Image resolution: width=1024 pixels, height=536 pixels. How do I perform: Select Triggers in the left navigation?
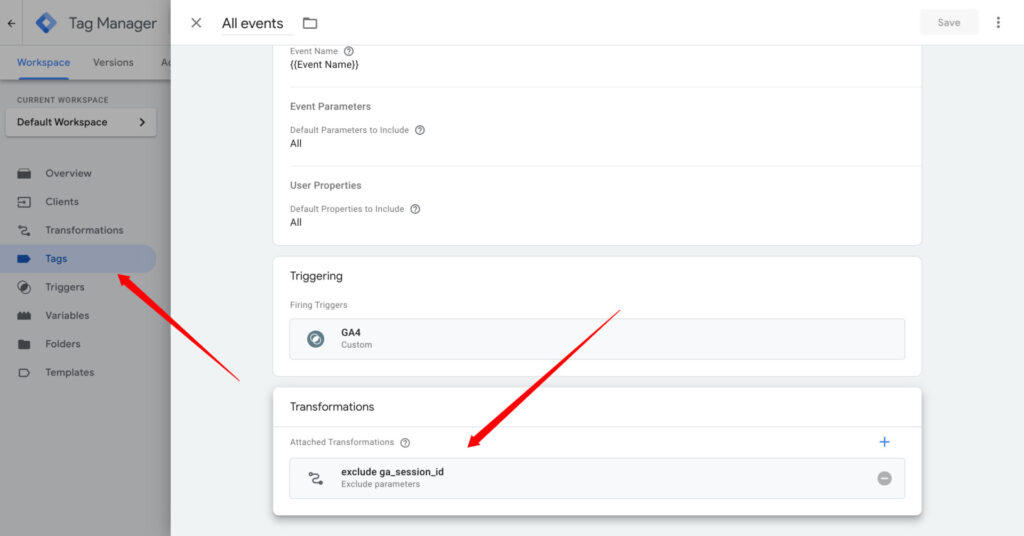click(64, 287)
